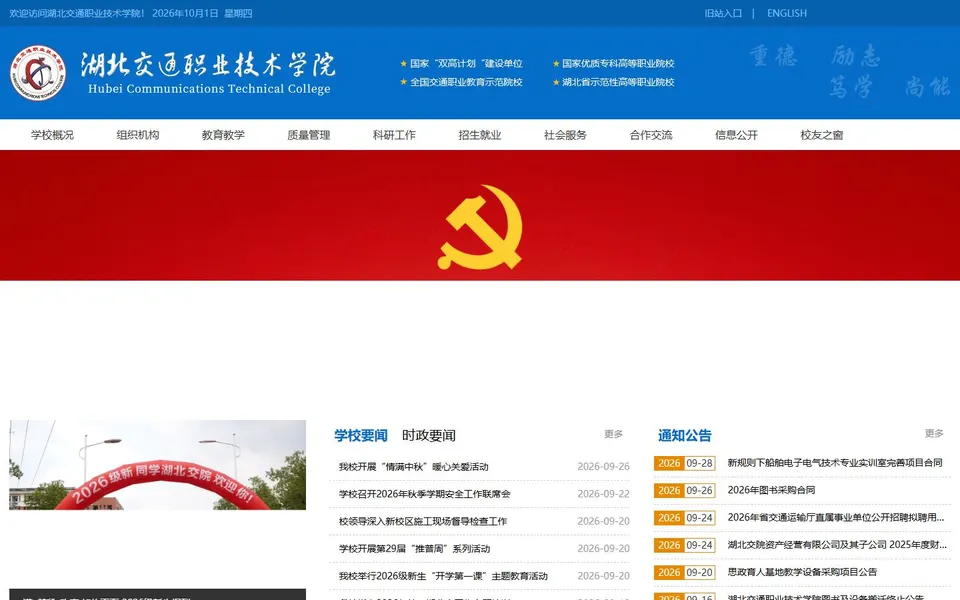Open news 校领导深入新校区施工现场督导检查工作
Screen dimensions: 960x600
[422, 522]
